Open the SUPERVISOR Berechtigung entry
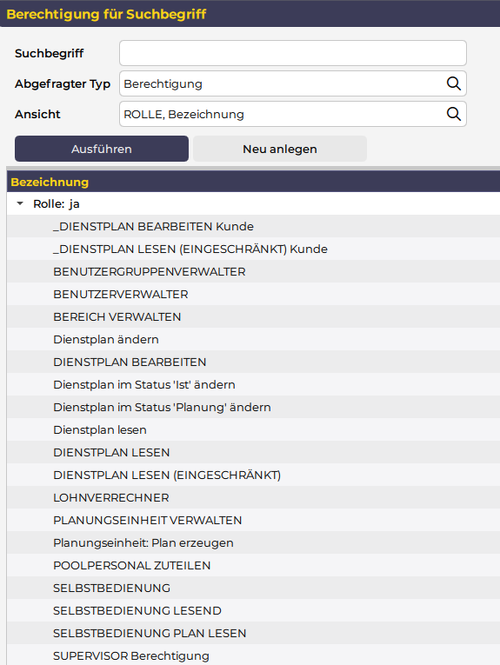This screenshot has height=665, width=500. point(253,655)
